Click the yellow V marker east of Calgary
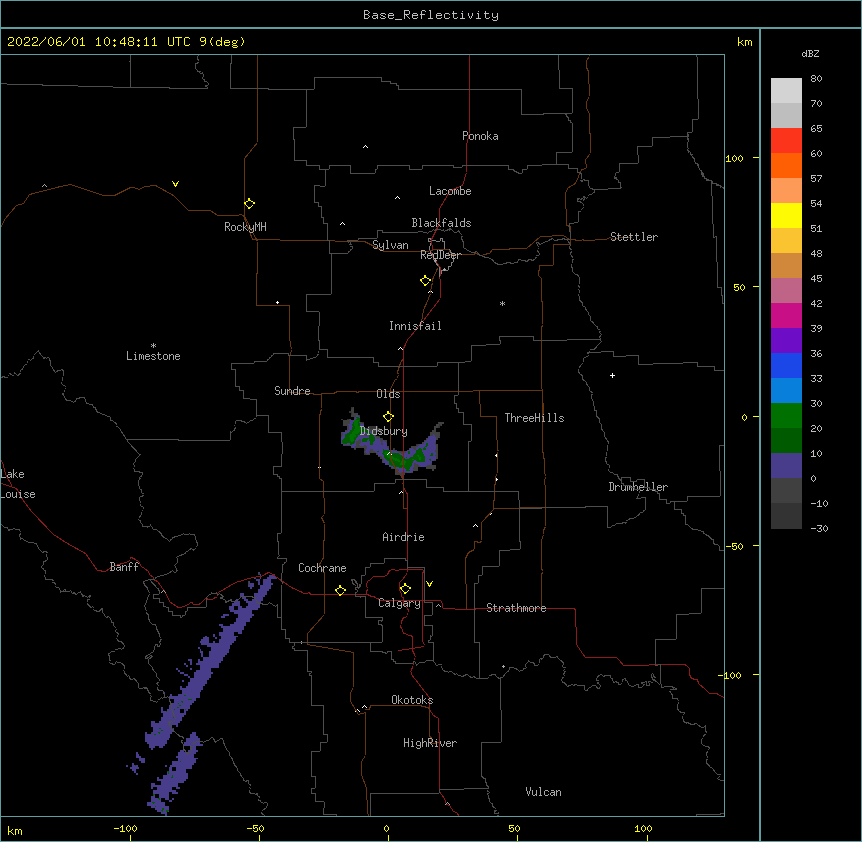Image resolution: width=862 pixels, height=842 pixels. click(x=429, y=584)
